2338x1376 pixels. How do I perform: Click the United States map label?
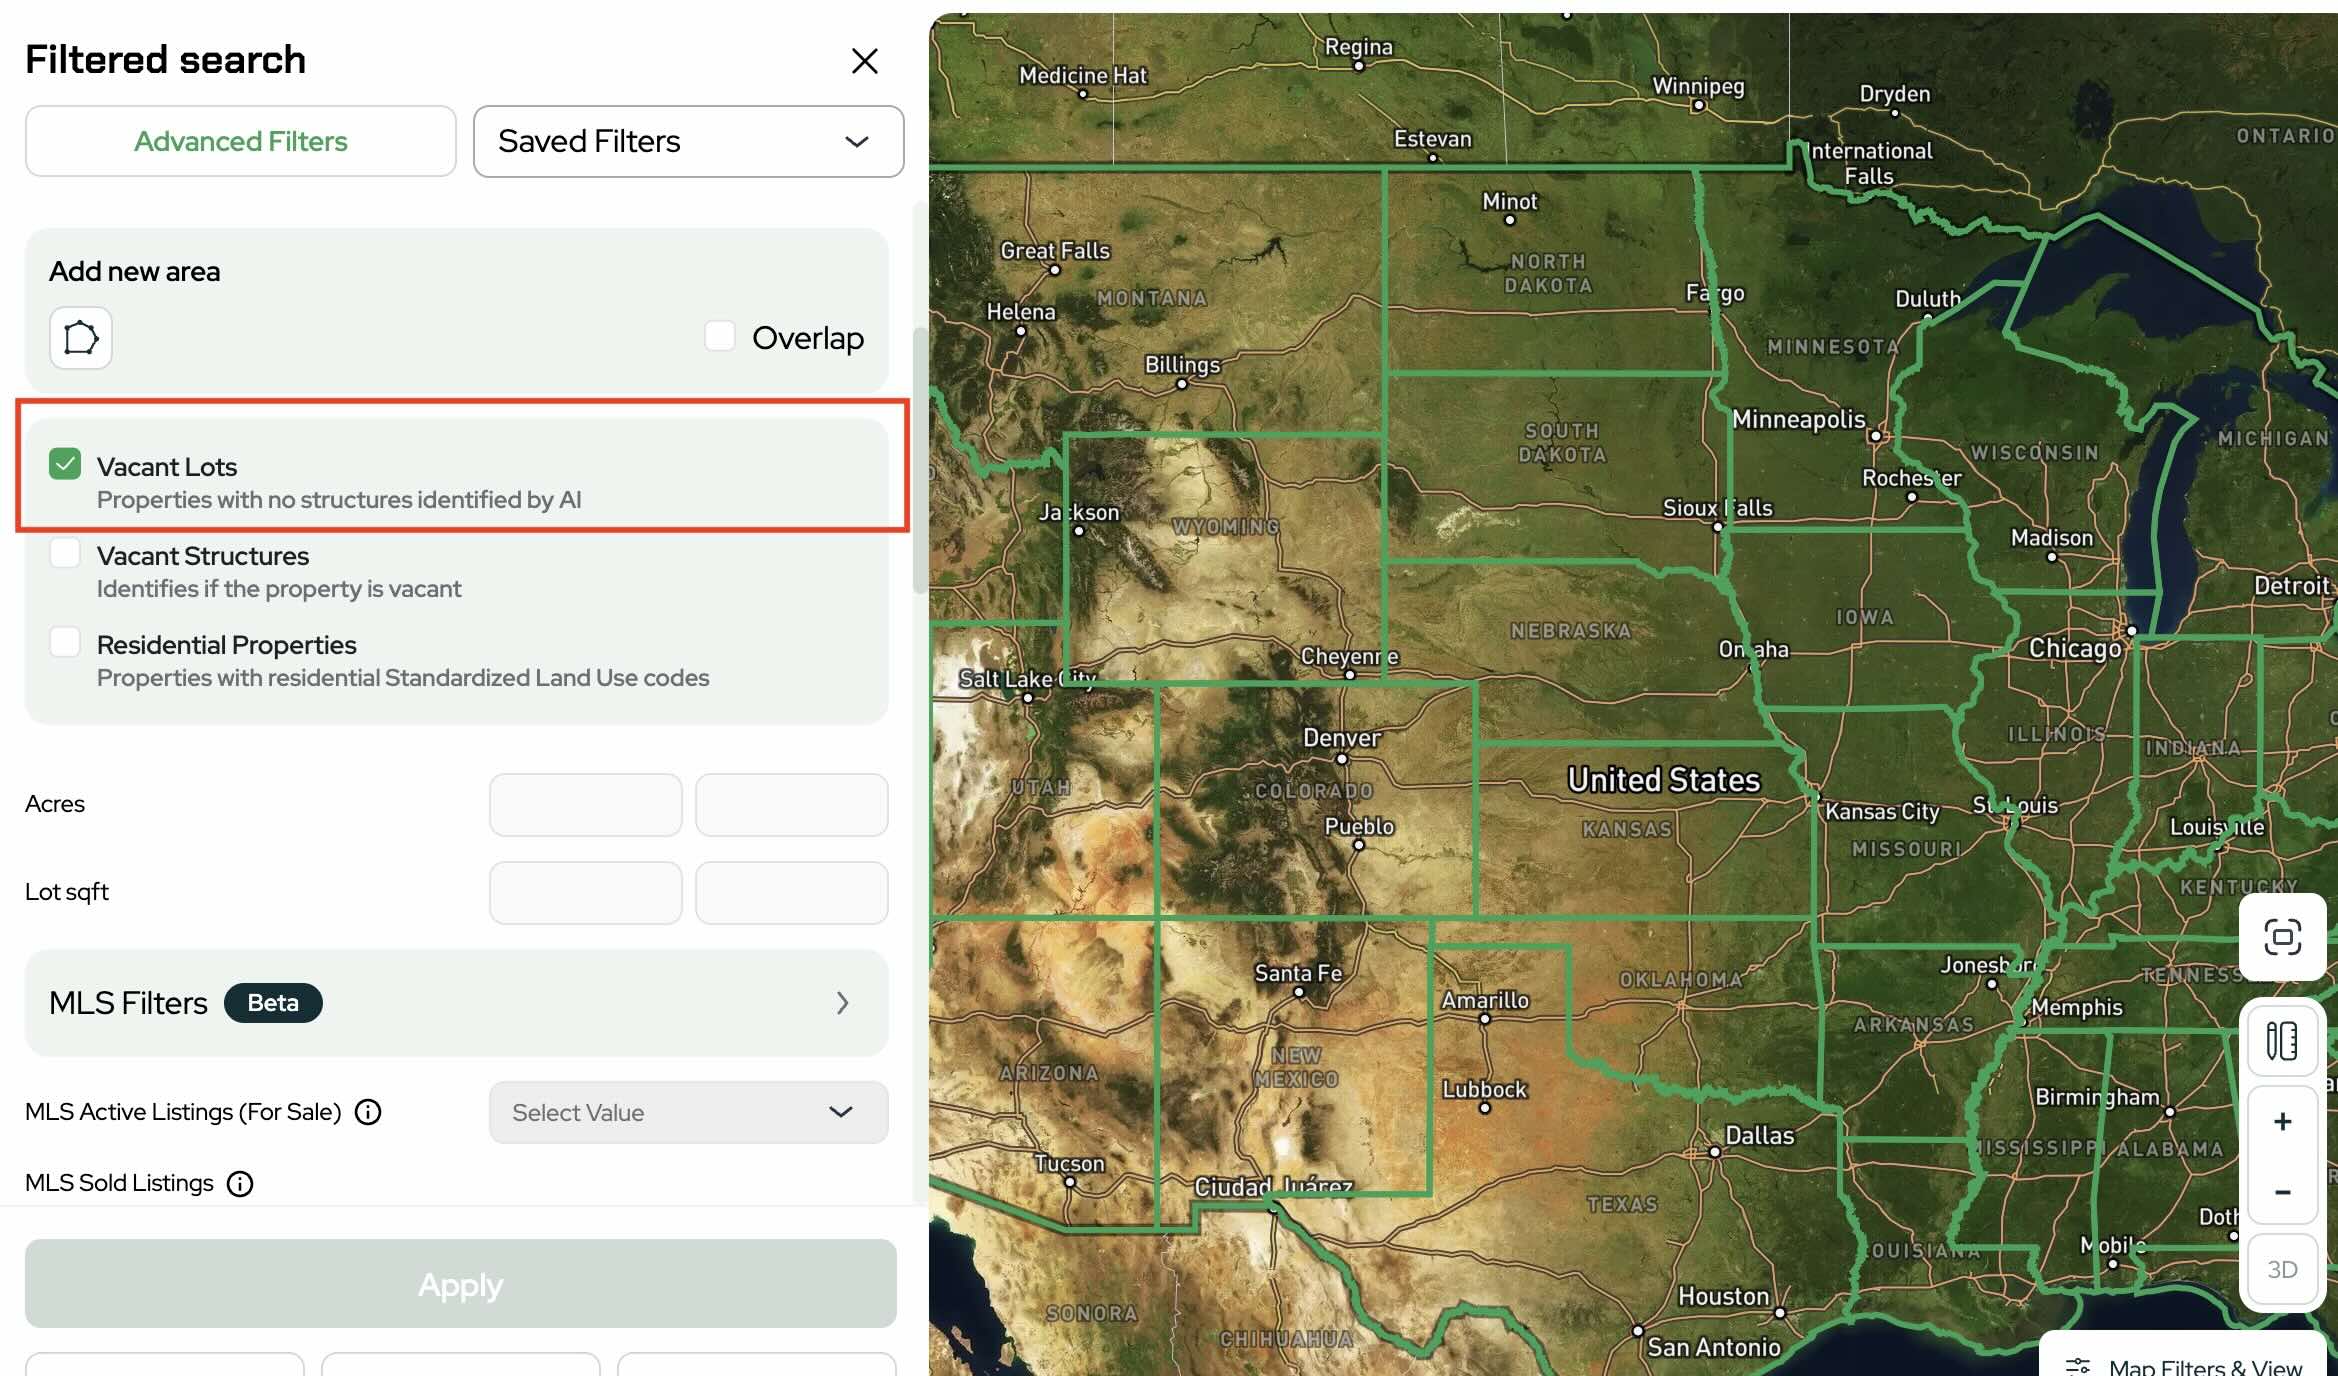point(1663,780)
